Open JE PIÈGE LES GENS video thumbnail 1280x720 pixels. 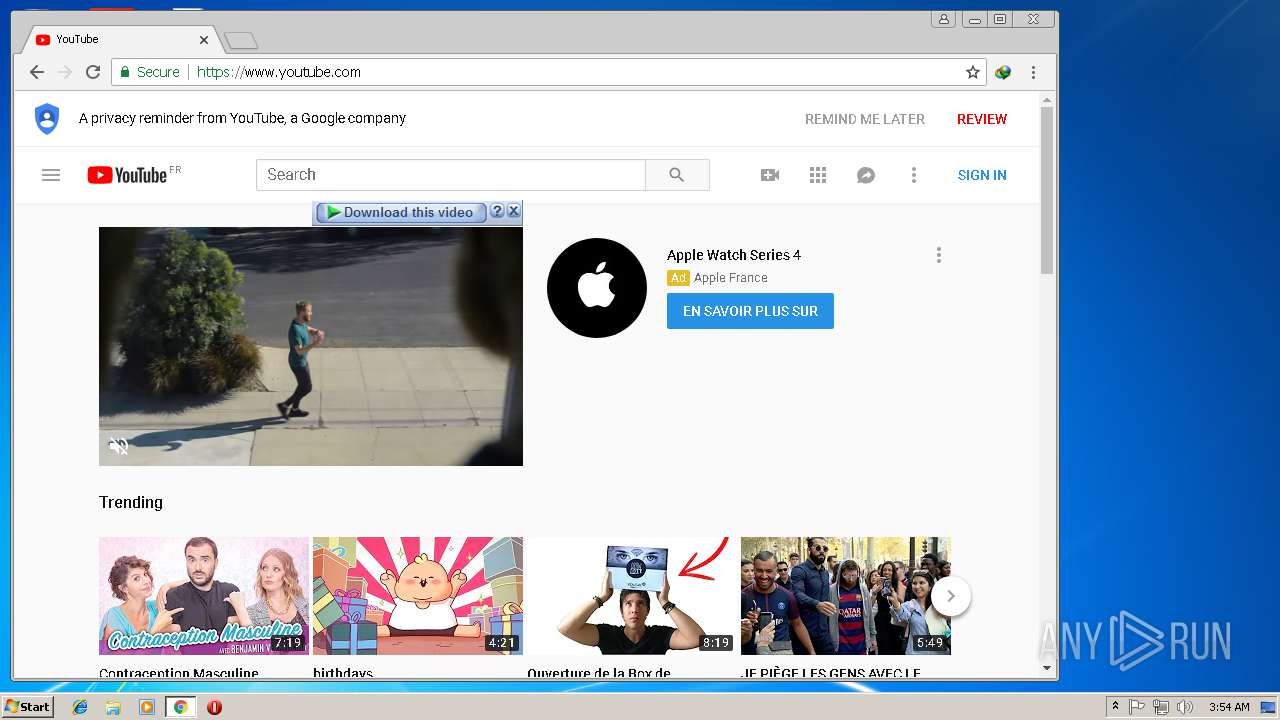click(x=846, y=596)
